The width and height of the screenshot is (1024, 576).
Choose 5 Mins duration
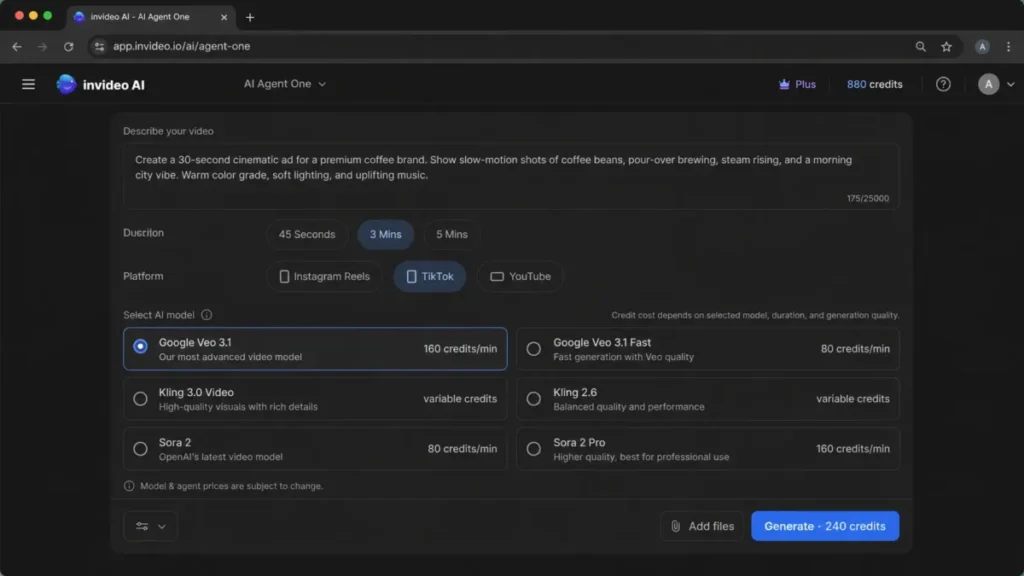[x=451, y=234]
